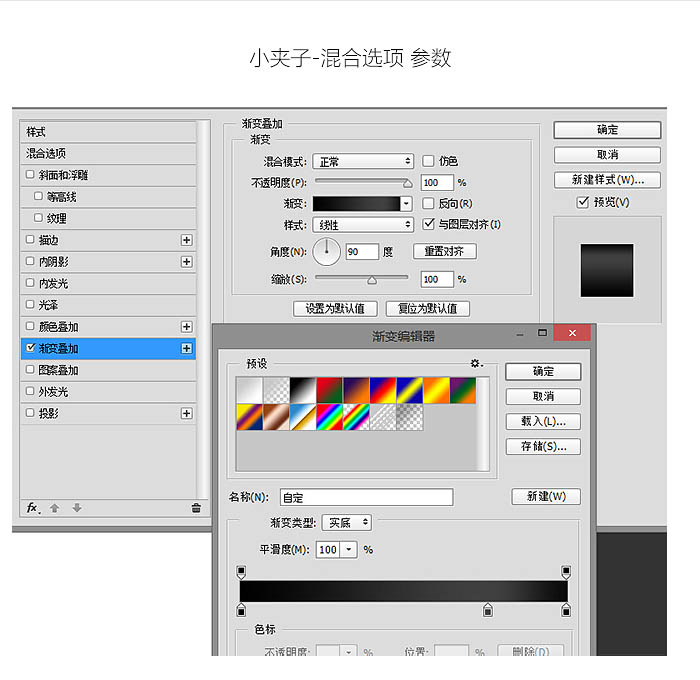This screenshot has height=680, width=700.
Task: Toggle the 与图层对齐 checkbox
Action: pos(428,224)
